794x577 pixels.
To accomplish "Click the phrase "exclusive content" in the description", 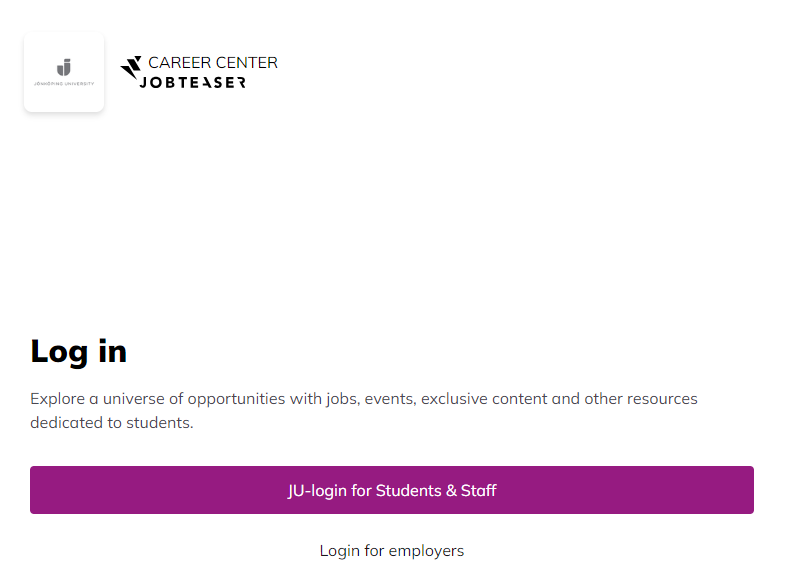I will click(x=484, y=399).
